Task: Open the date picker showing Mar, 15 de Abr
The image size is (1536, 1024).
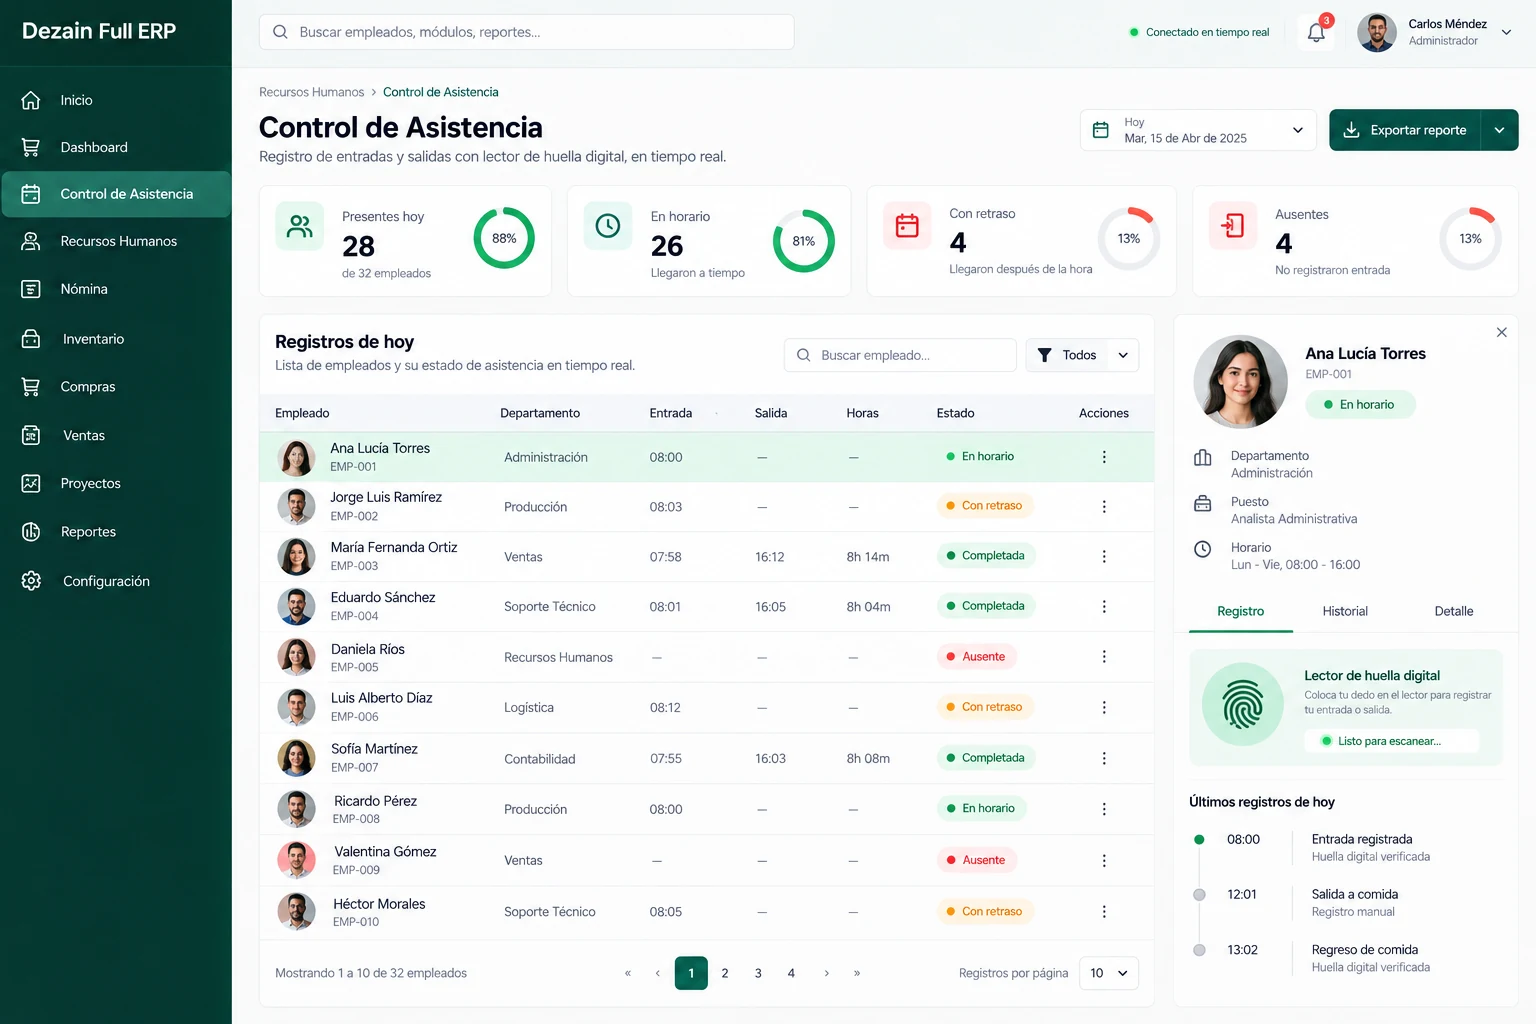Action: coord(1198,130)
